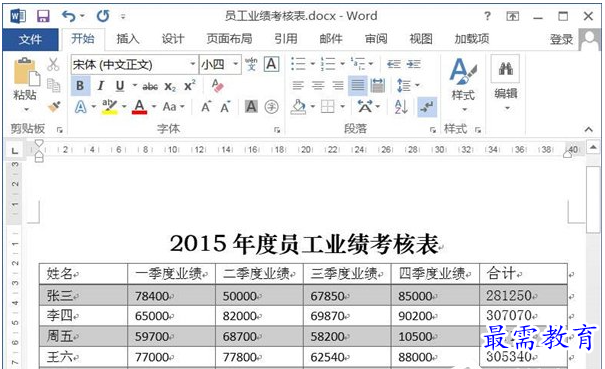Screen dimensions: 605x369
Task: Open the font size dropdown 小四
Action: [235, 64]
